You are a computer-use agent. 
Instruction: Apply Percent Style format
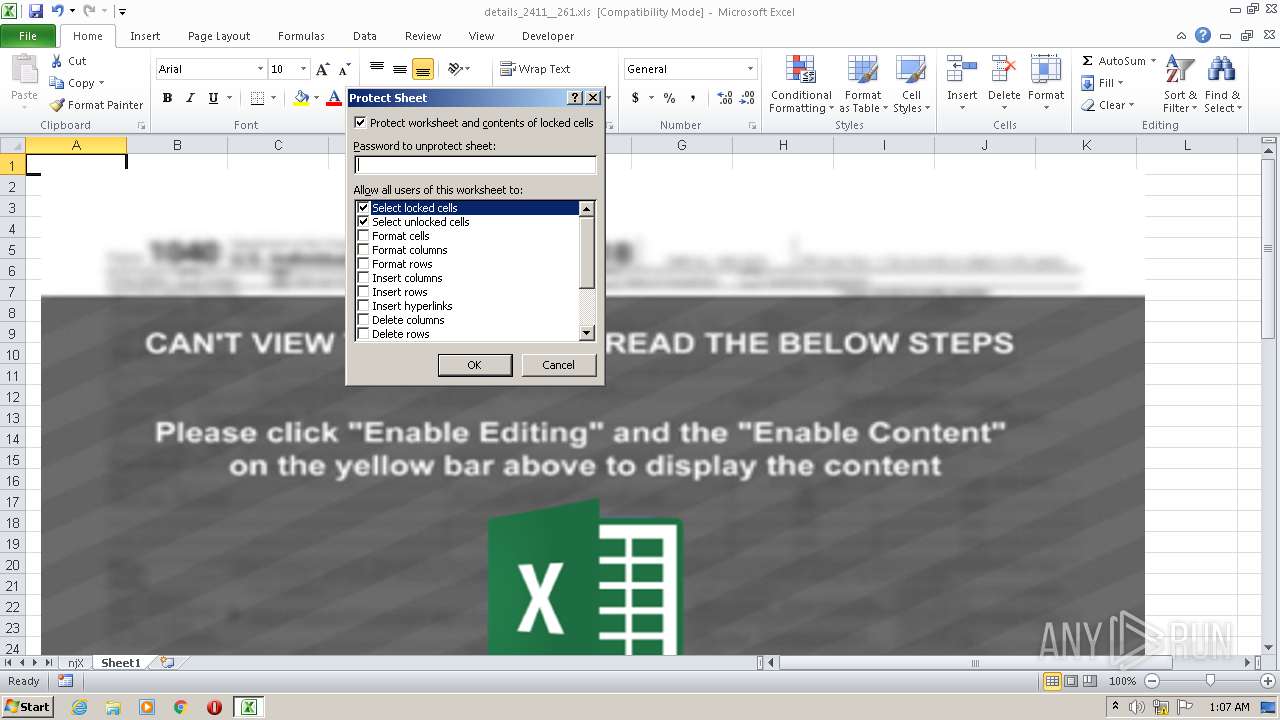click(669, 98)
